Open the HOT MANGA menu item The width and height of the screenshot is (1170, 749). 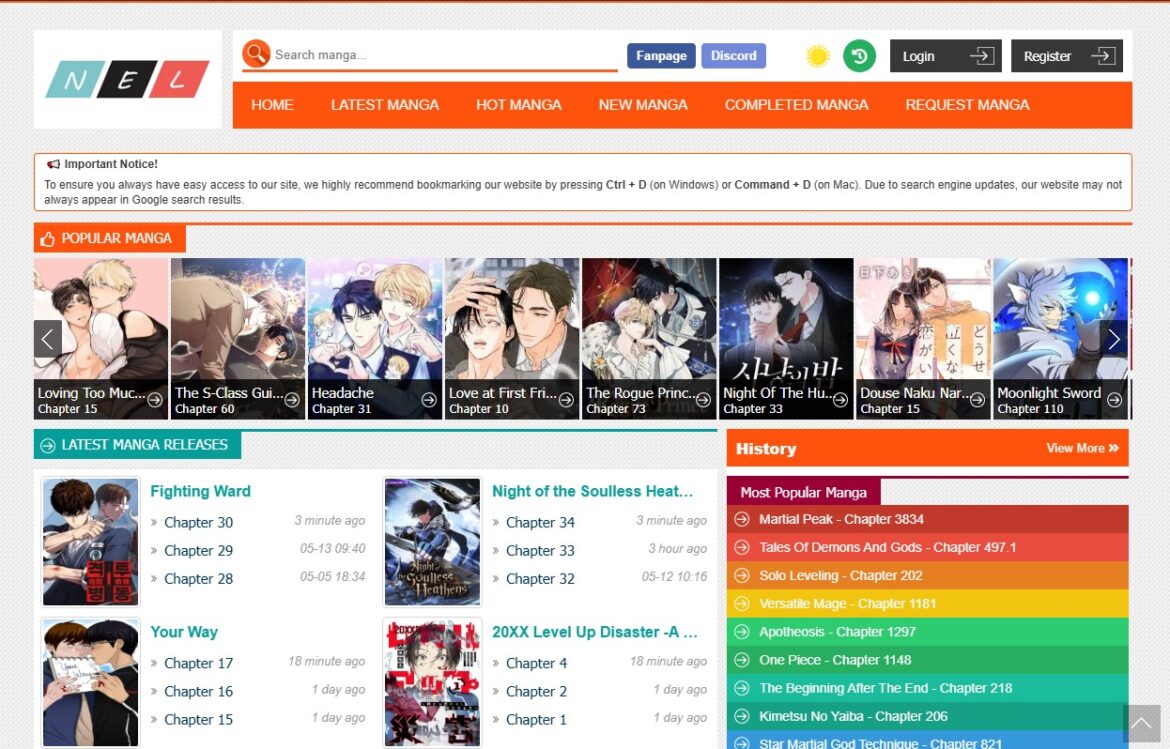(x=519, y=105)
